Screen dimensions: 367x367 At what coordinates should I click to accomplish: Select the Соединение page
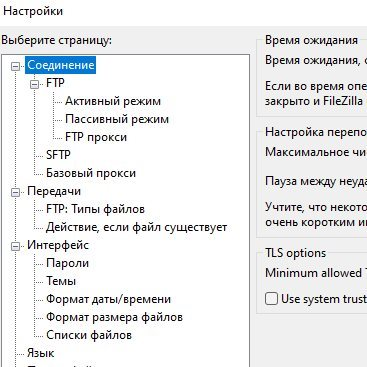(x=61, y=65)
